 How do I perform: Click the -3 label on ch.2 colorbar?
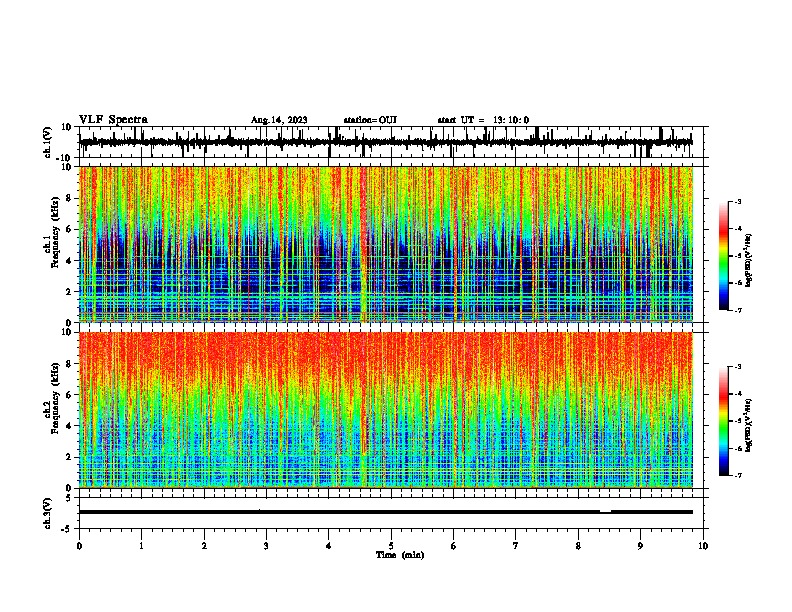[738, 367]
